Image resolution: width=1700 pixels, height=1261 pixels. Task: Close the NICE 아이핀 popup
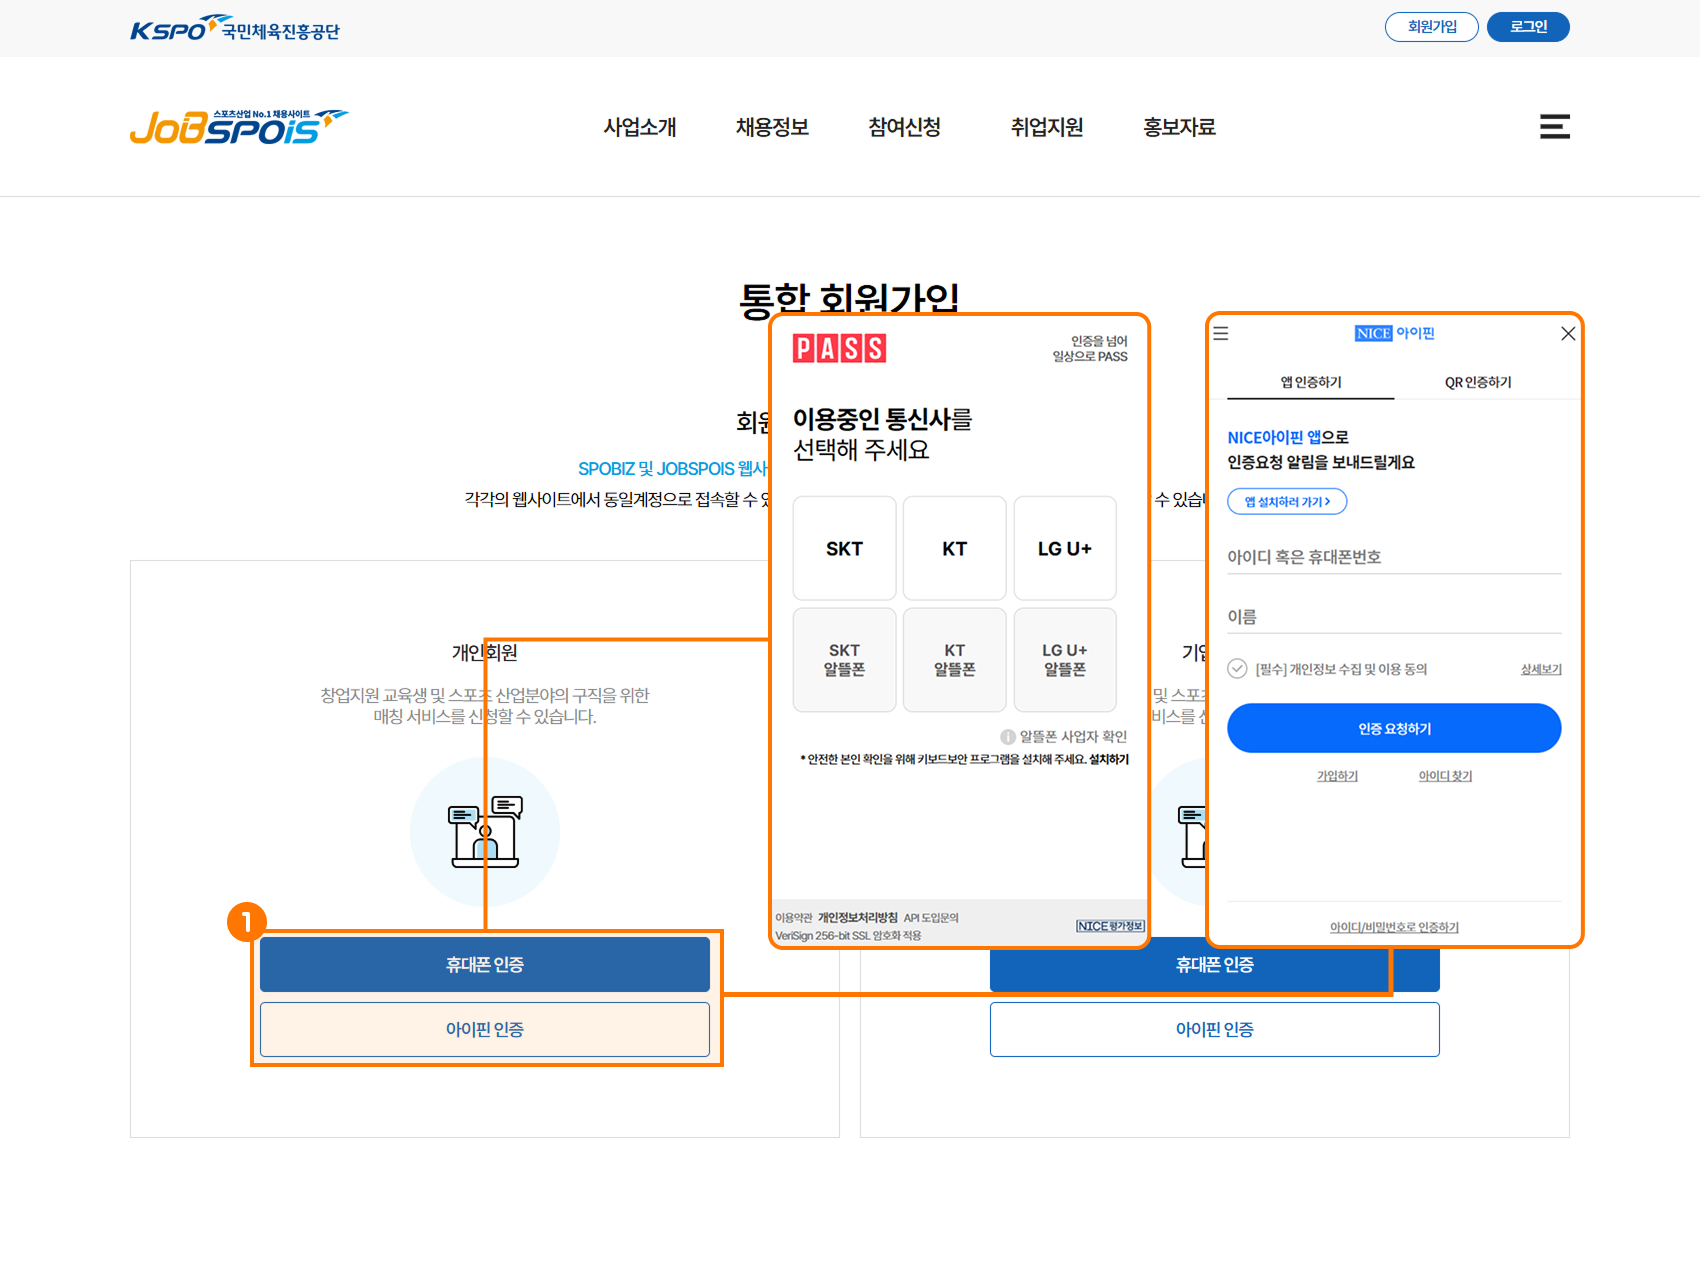click(1567, 334)
